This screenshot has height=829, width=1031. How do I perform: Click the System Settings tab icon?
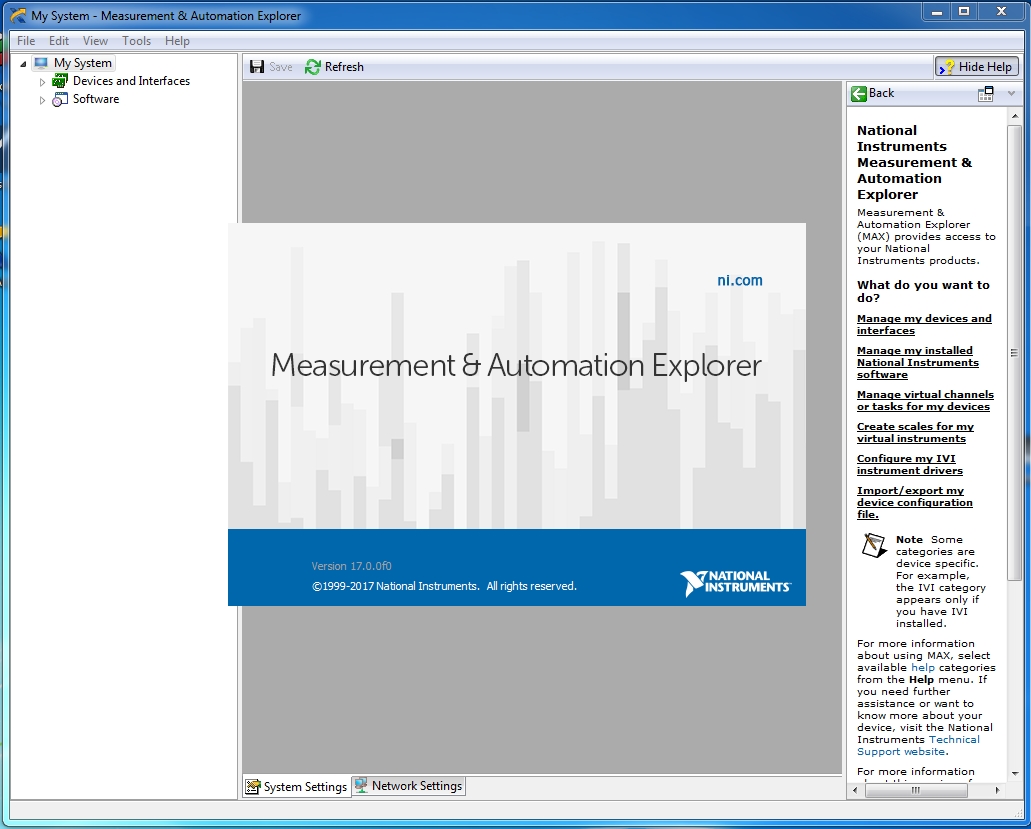coord(252,786)
